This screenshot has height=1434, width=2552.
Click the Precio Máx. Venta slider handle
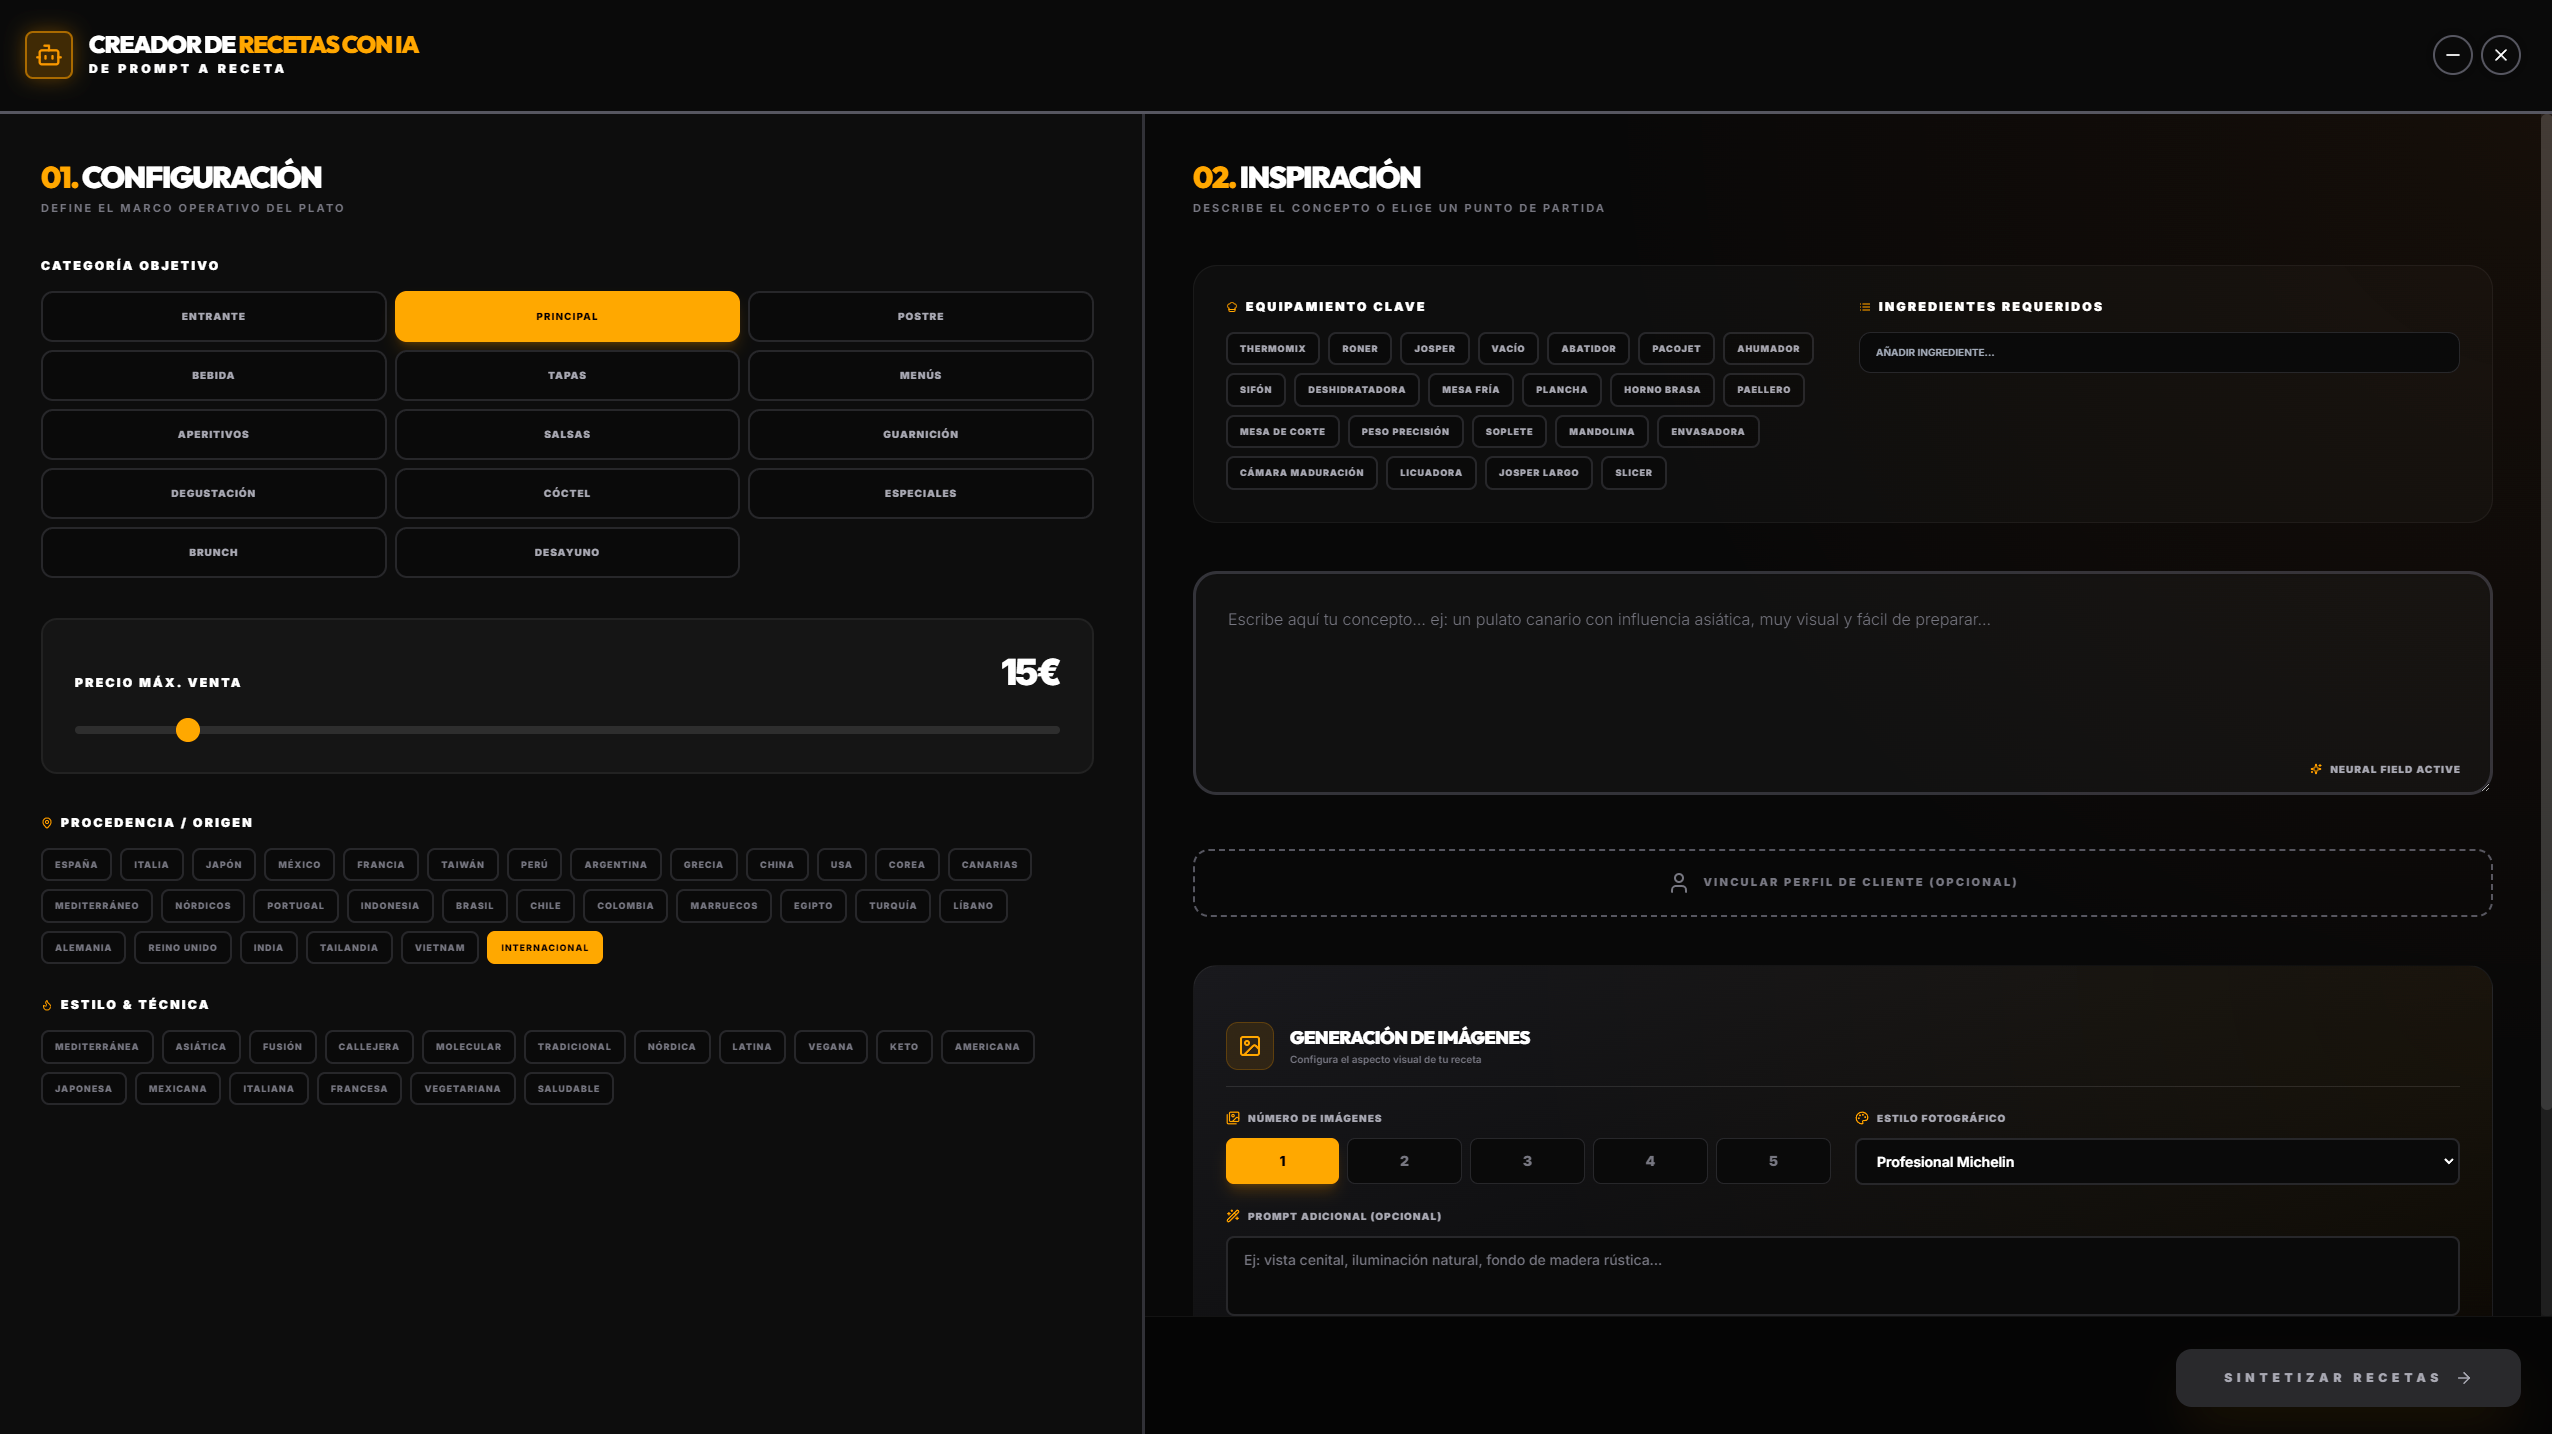click(x=188, y=730)
